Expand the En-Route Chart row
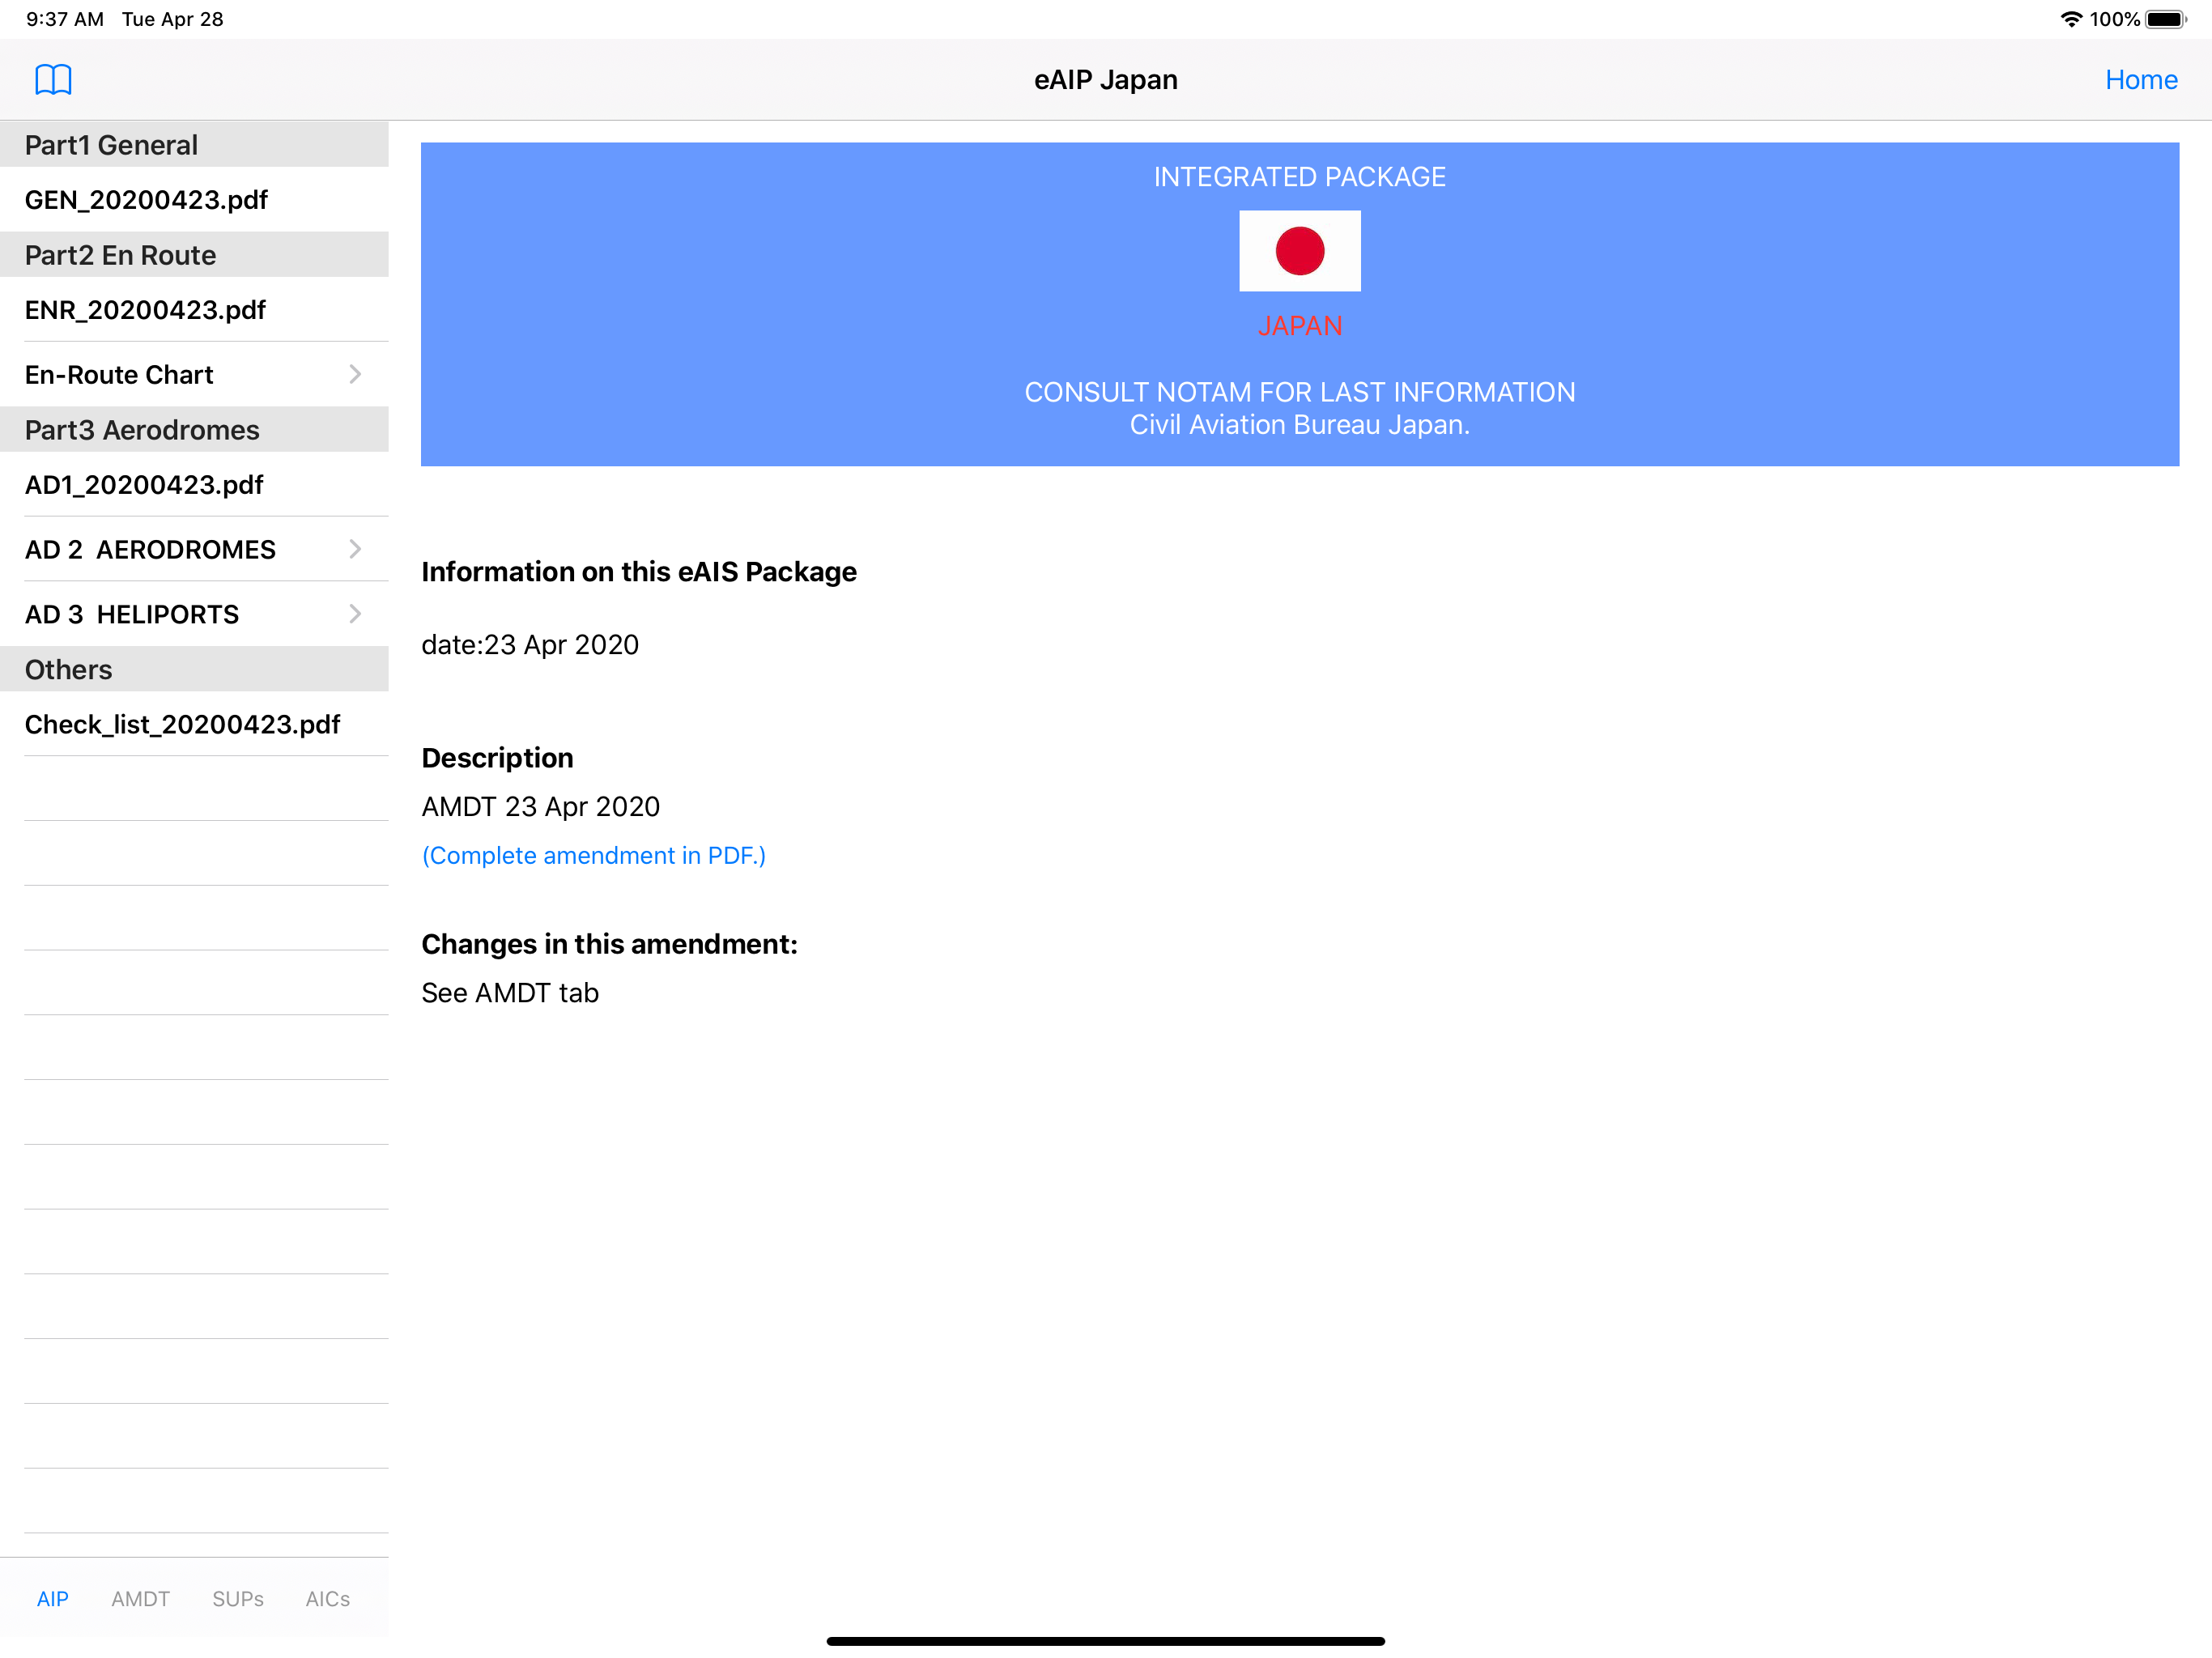Image resolution: width=2212 pixels, height=1658 pixels. coord(194,375)
